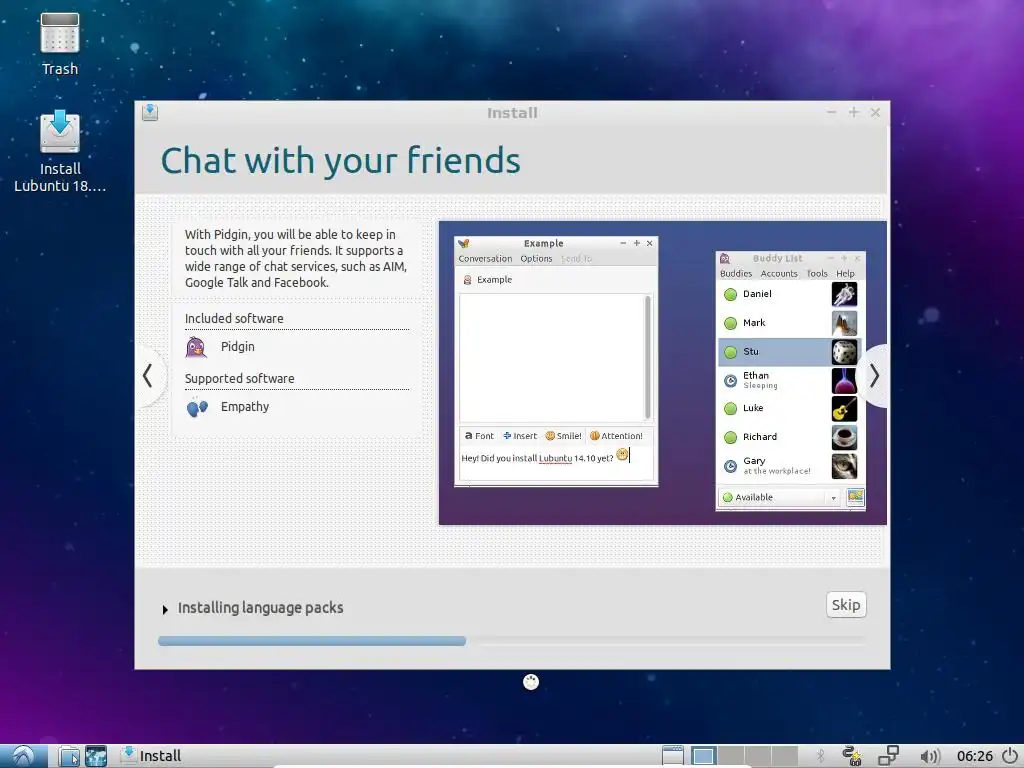Click the Buddy List Pidgin icon
The image size is (1024, 768).
coord(725,259)
